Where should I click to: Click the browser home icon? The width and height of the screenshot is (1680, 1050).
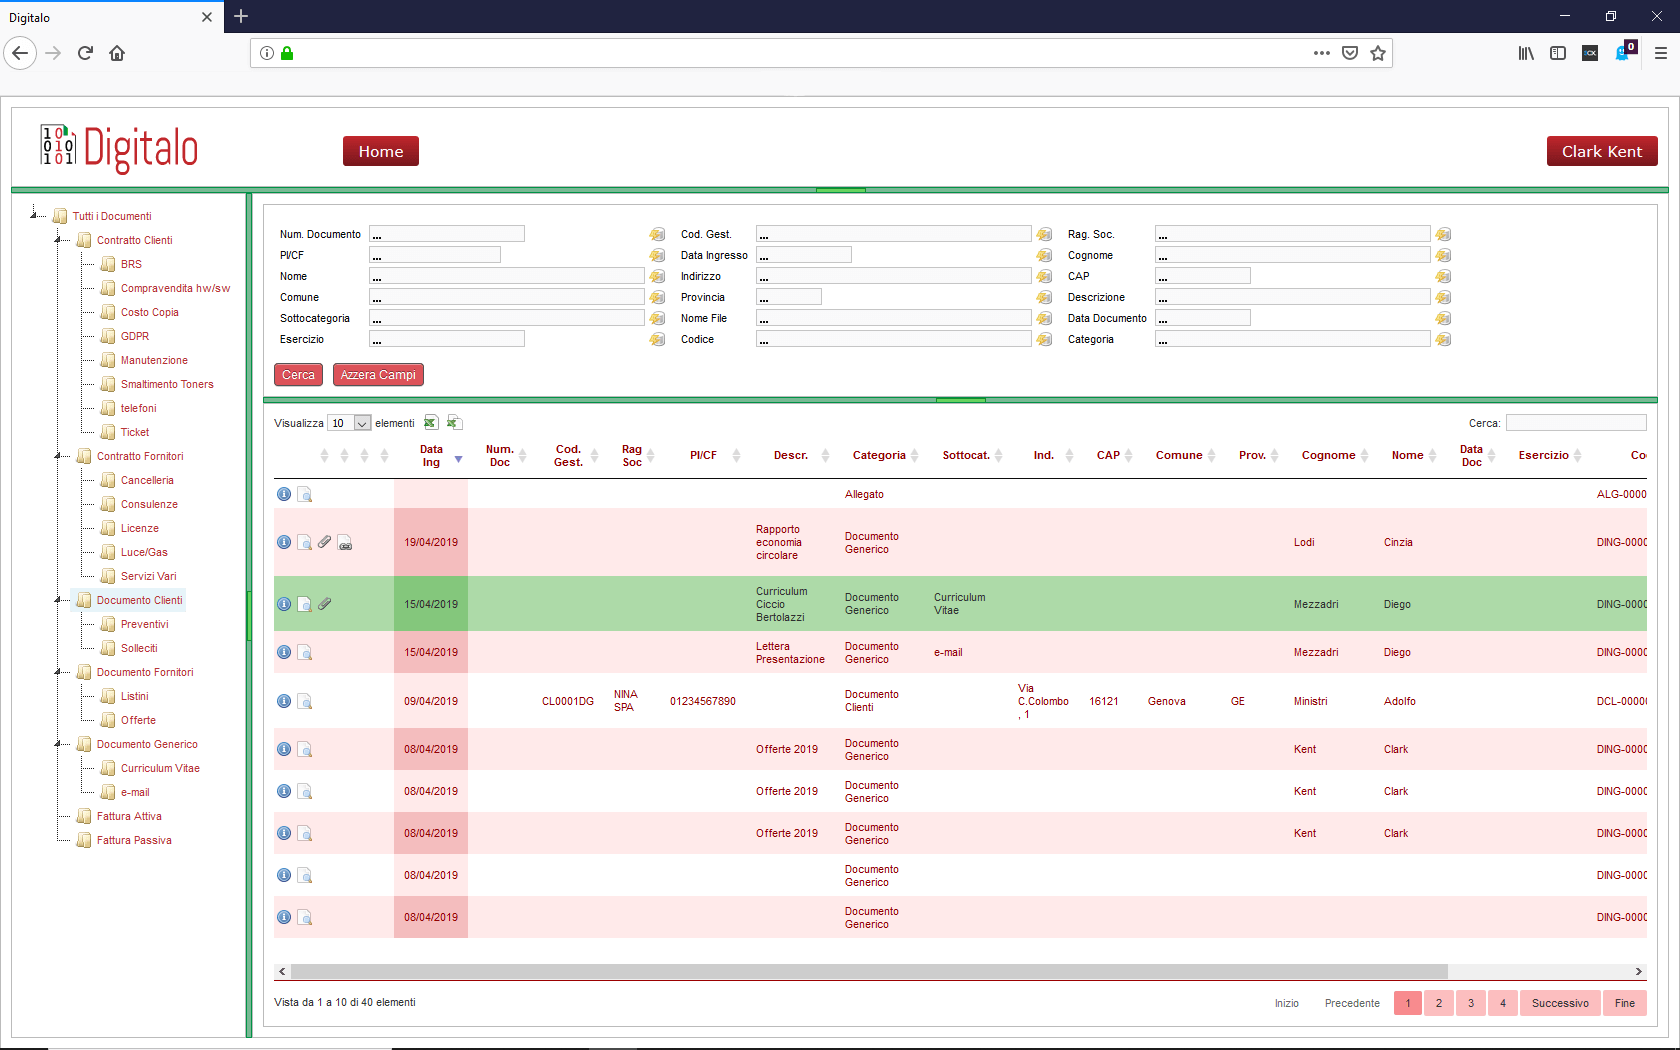pyautogui.click(x=117, y=53)
